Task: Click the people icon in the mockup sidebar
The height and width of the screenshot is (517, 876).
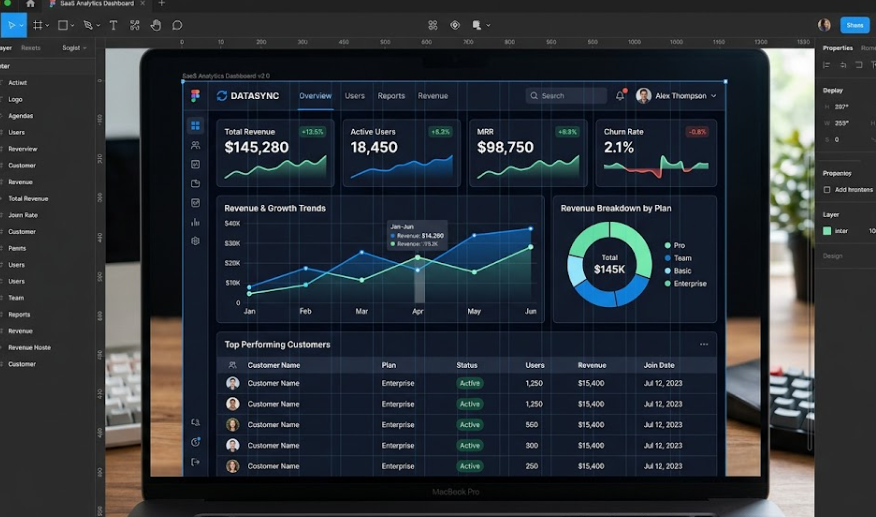Action: tap(195, 145)
